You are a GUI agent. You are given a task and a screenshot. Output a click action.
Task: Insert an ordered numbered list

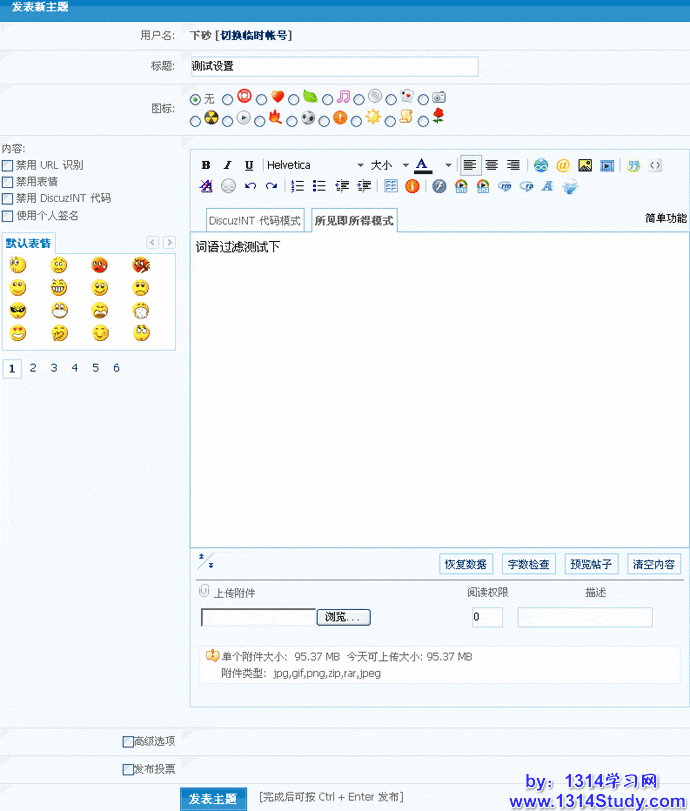pos(297,186)
